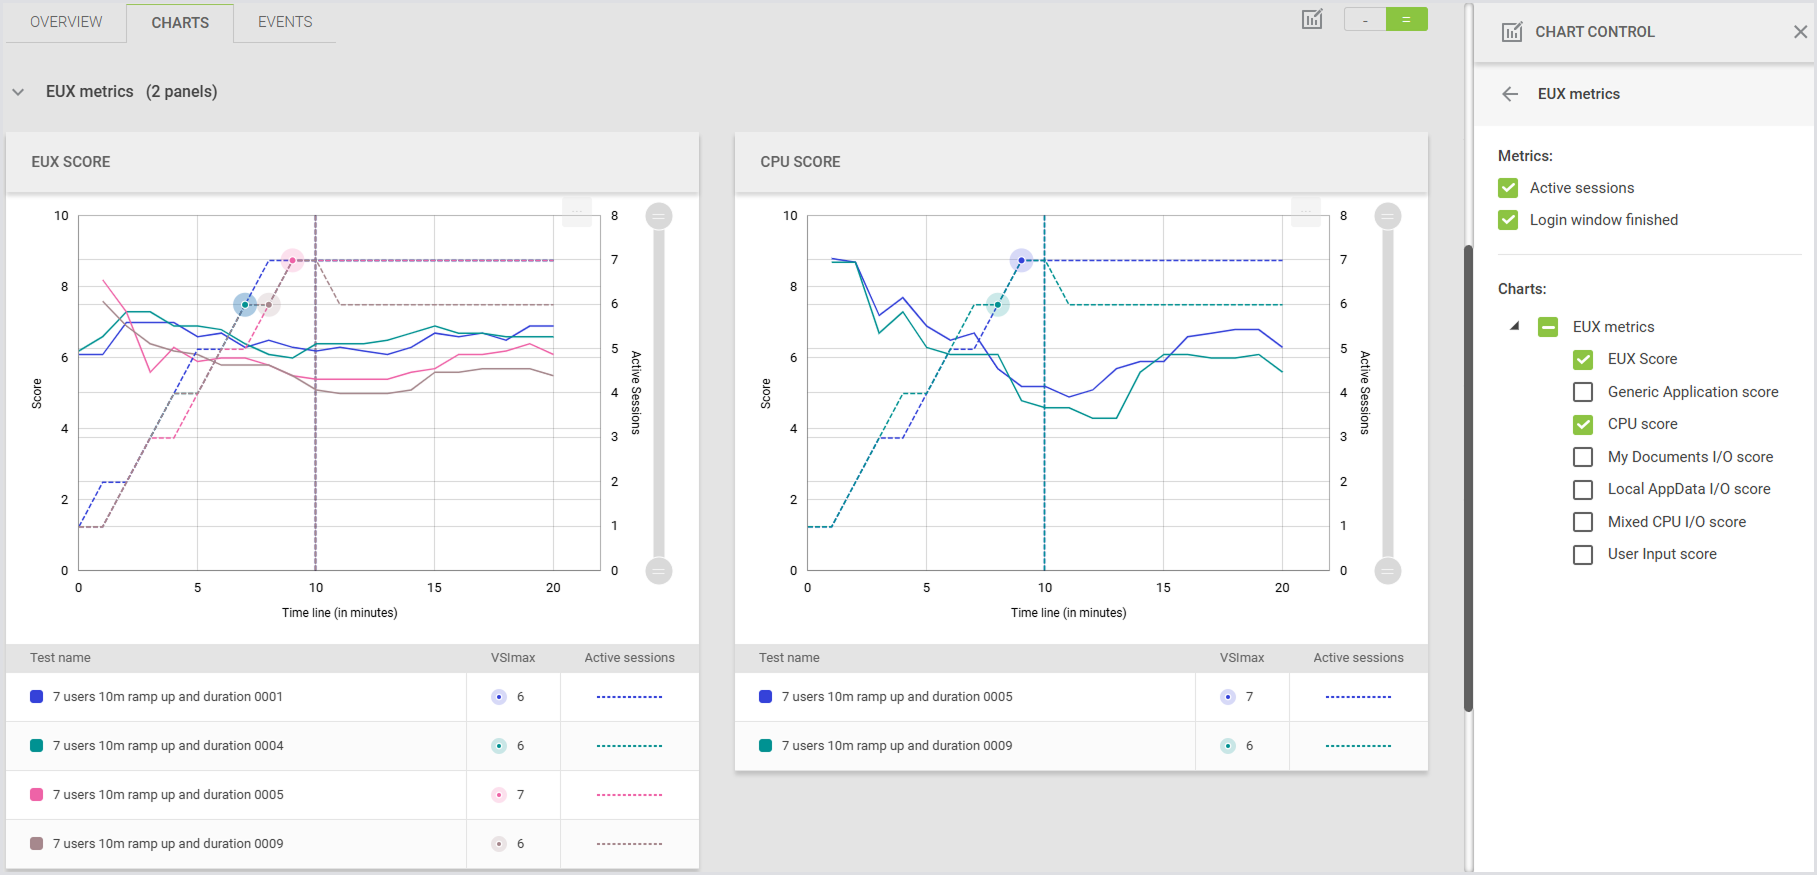Uncheck the Active sessions metric

click(x=1508, y=188)
